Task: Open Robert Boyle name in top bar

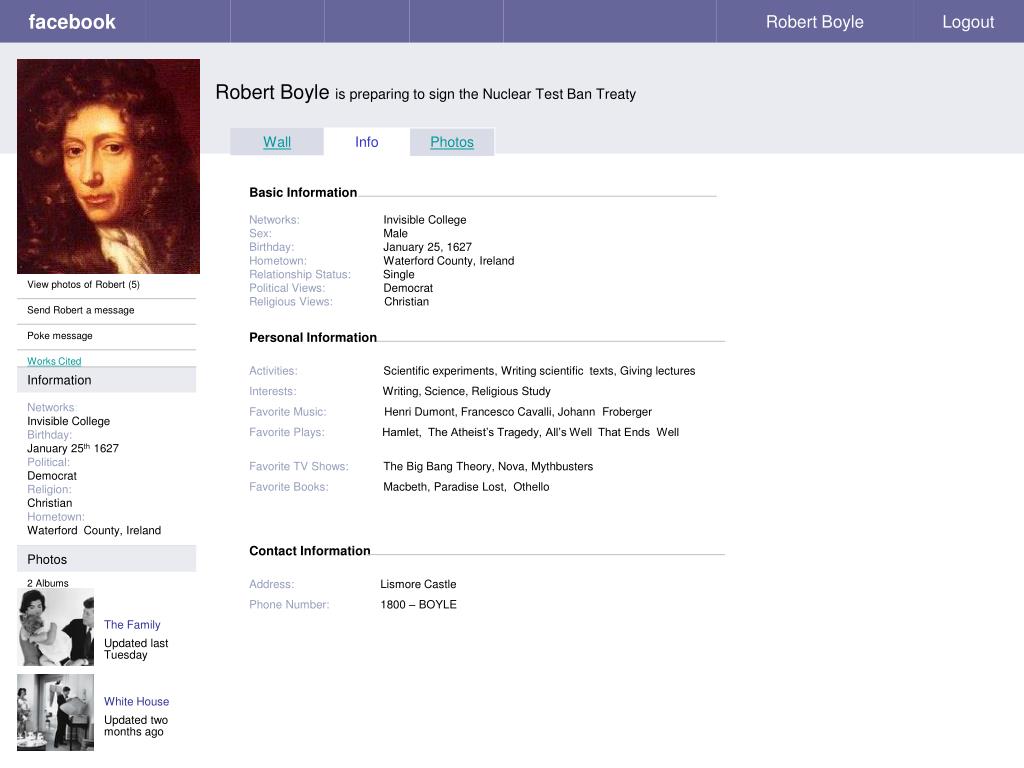Action: coord(814,22)
